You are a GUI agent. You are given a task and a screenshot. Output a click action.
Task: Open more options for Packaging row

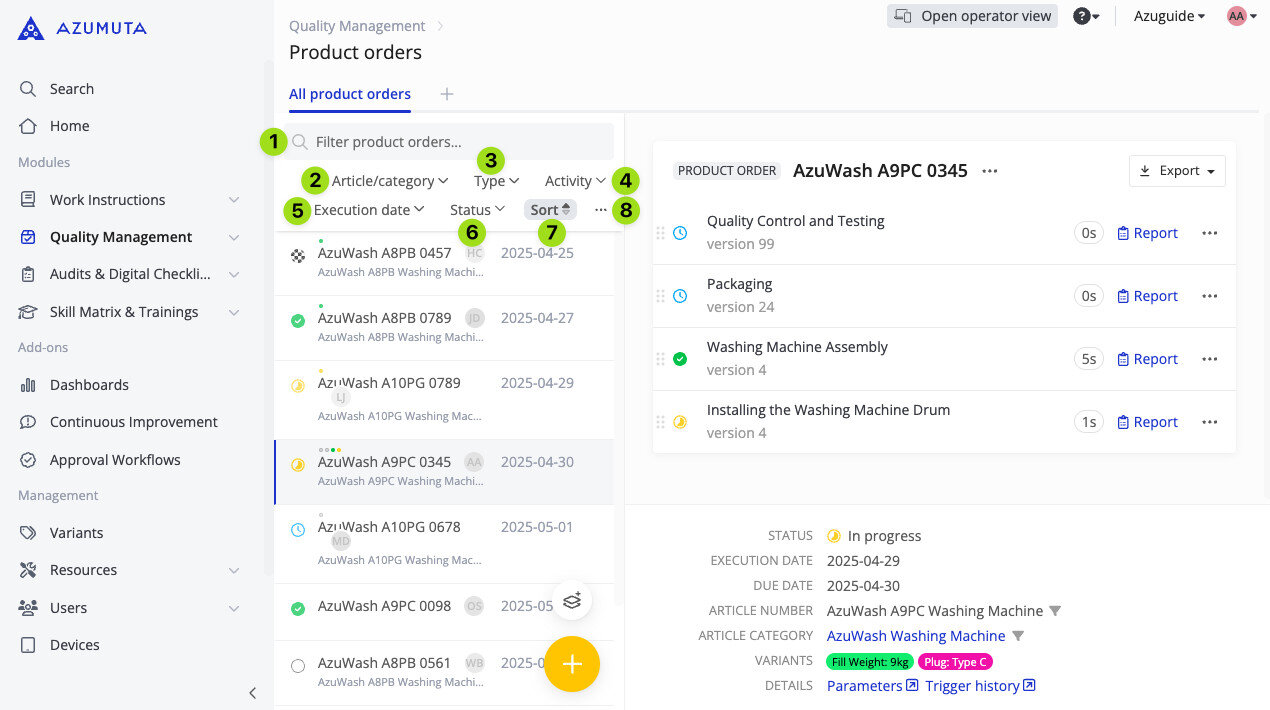tap(1209, 296)
